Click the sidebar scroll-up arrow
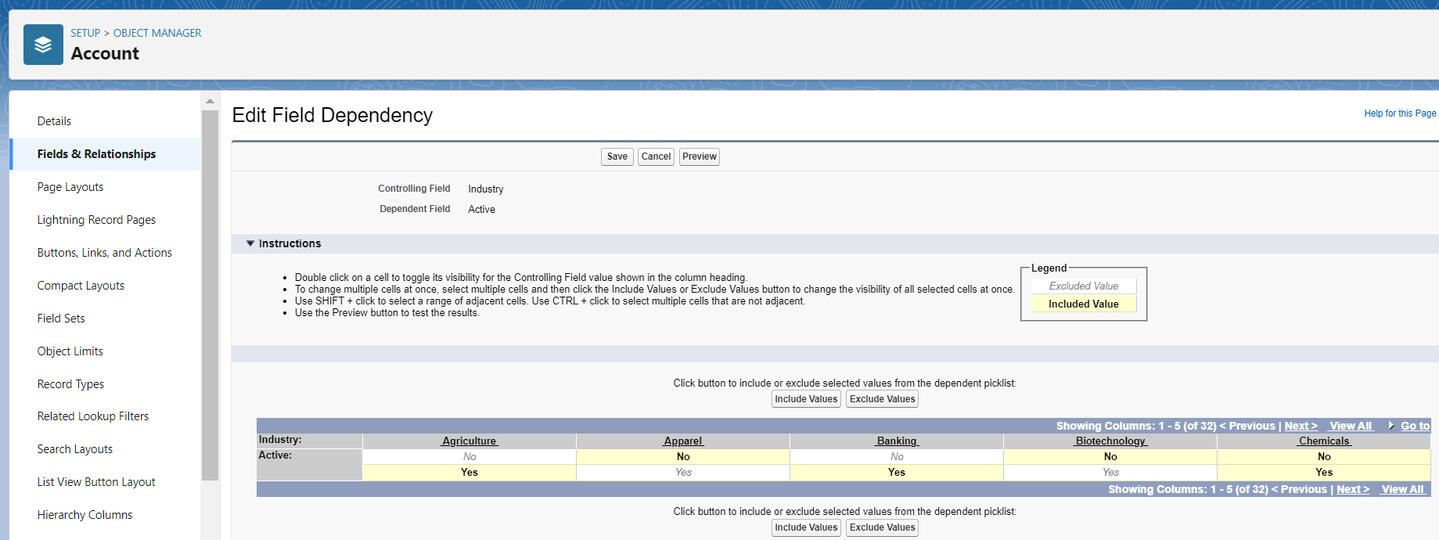1439x540 pixels. pos(210,101)
